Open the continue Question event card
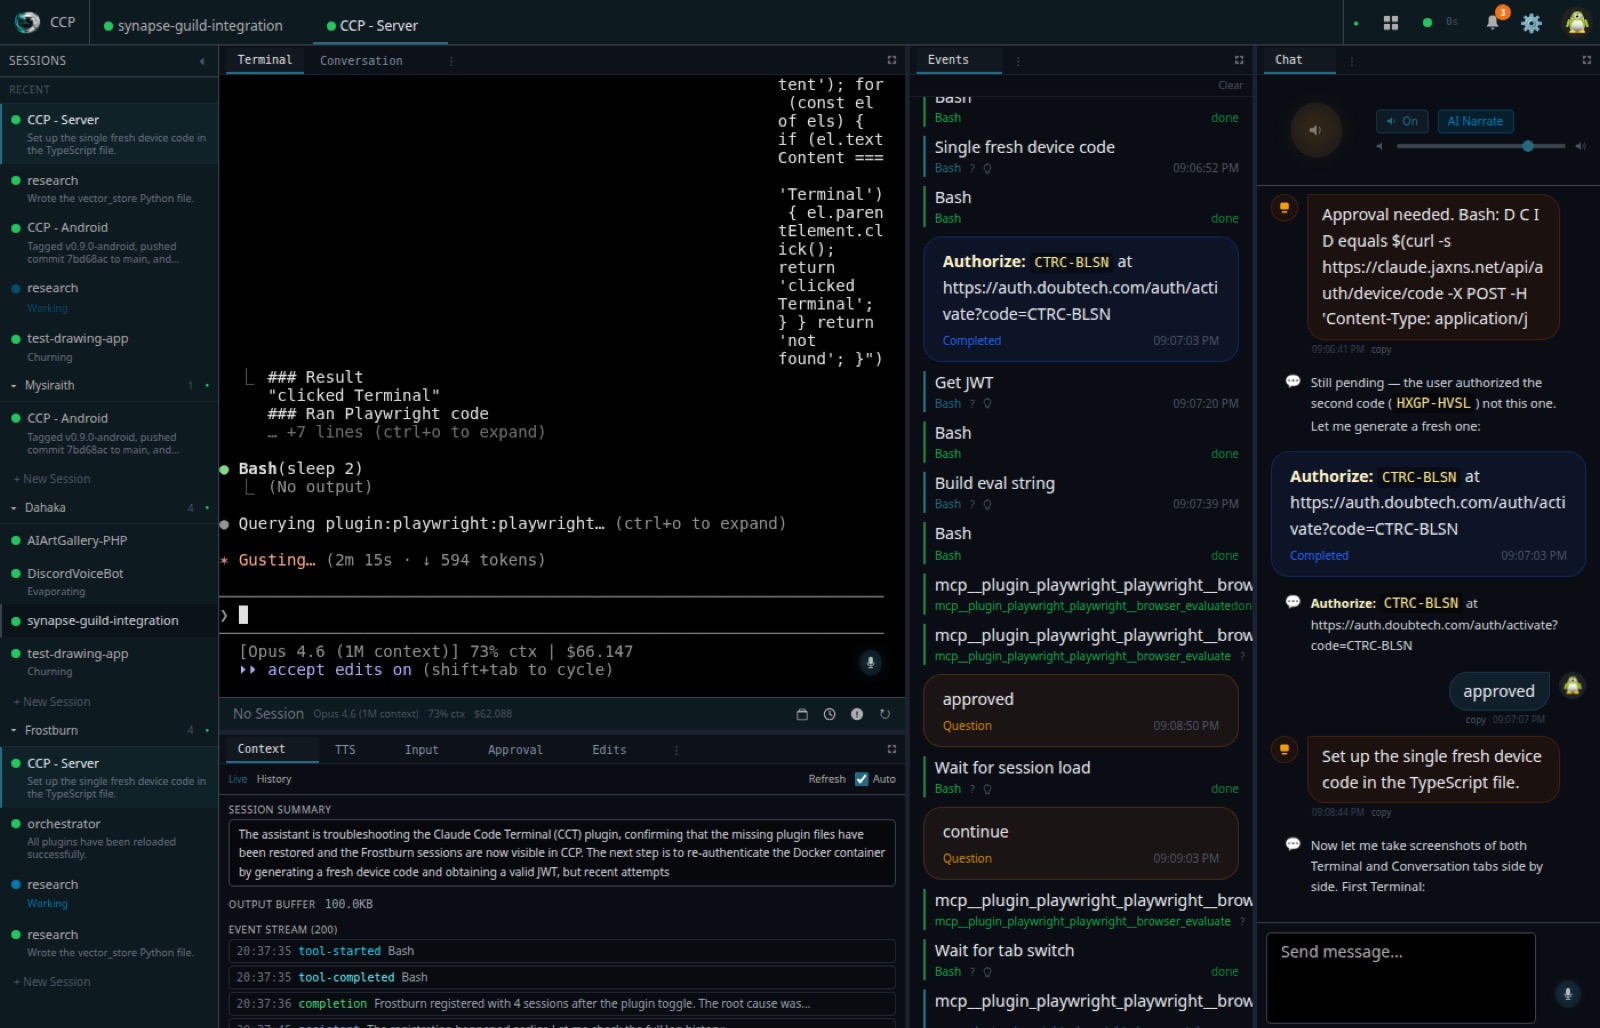The width and height of the screenshot is (1600, 1028). [x=1080, y=844]
